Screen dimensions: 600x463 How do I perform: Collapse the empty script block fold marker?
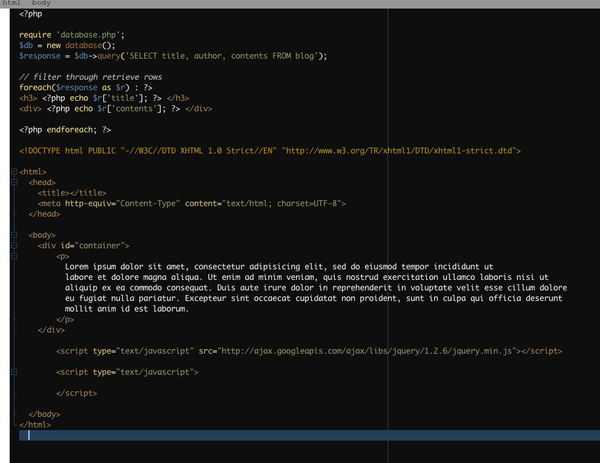click(x=14, y=372)
